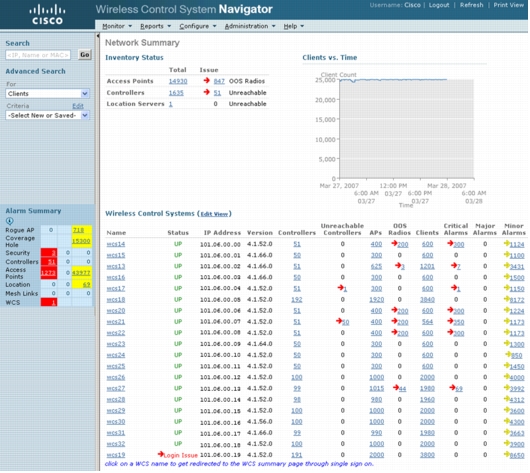Open the wcs15 system link
Image resolution: width=530 pixels, height=473 pixels.
[116, 256]
